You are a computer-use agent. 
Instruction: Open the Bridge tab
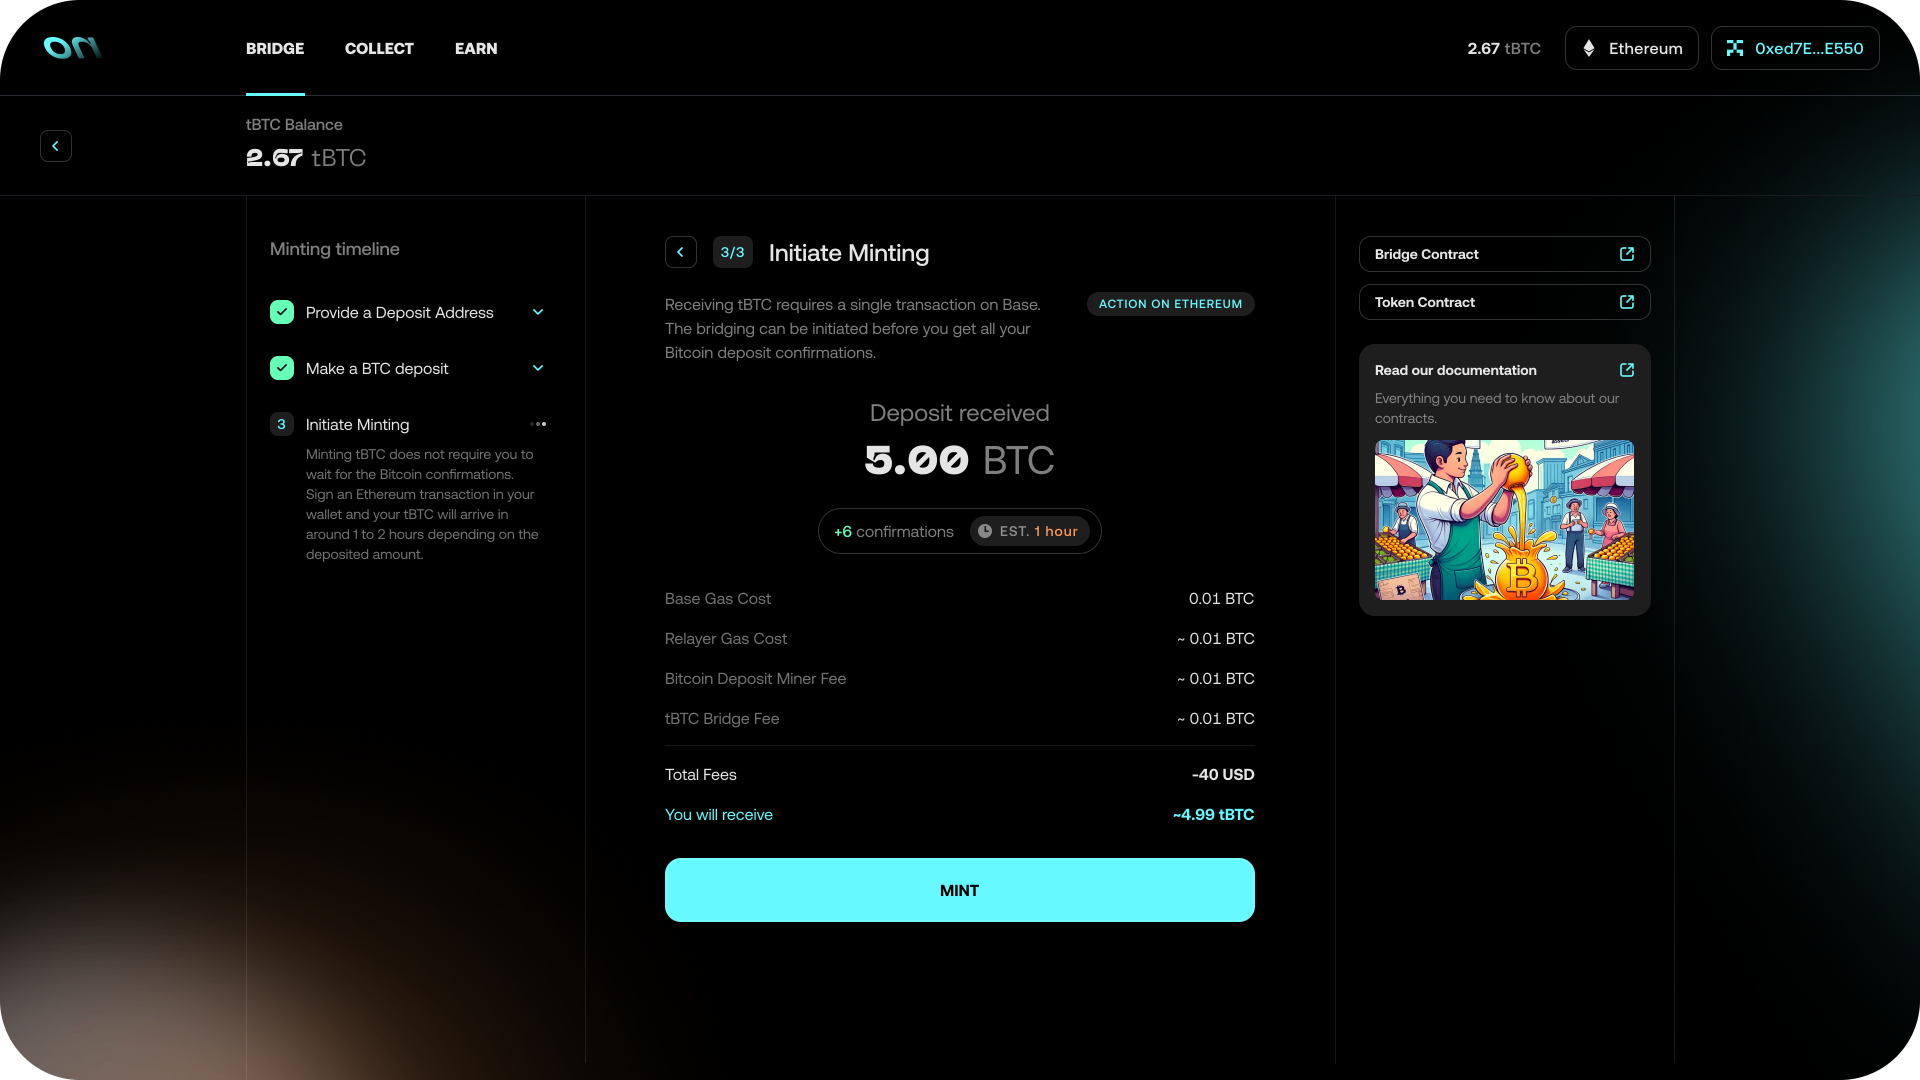[275, 48]
